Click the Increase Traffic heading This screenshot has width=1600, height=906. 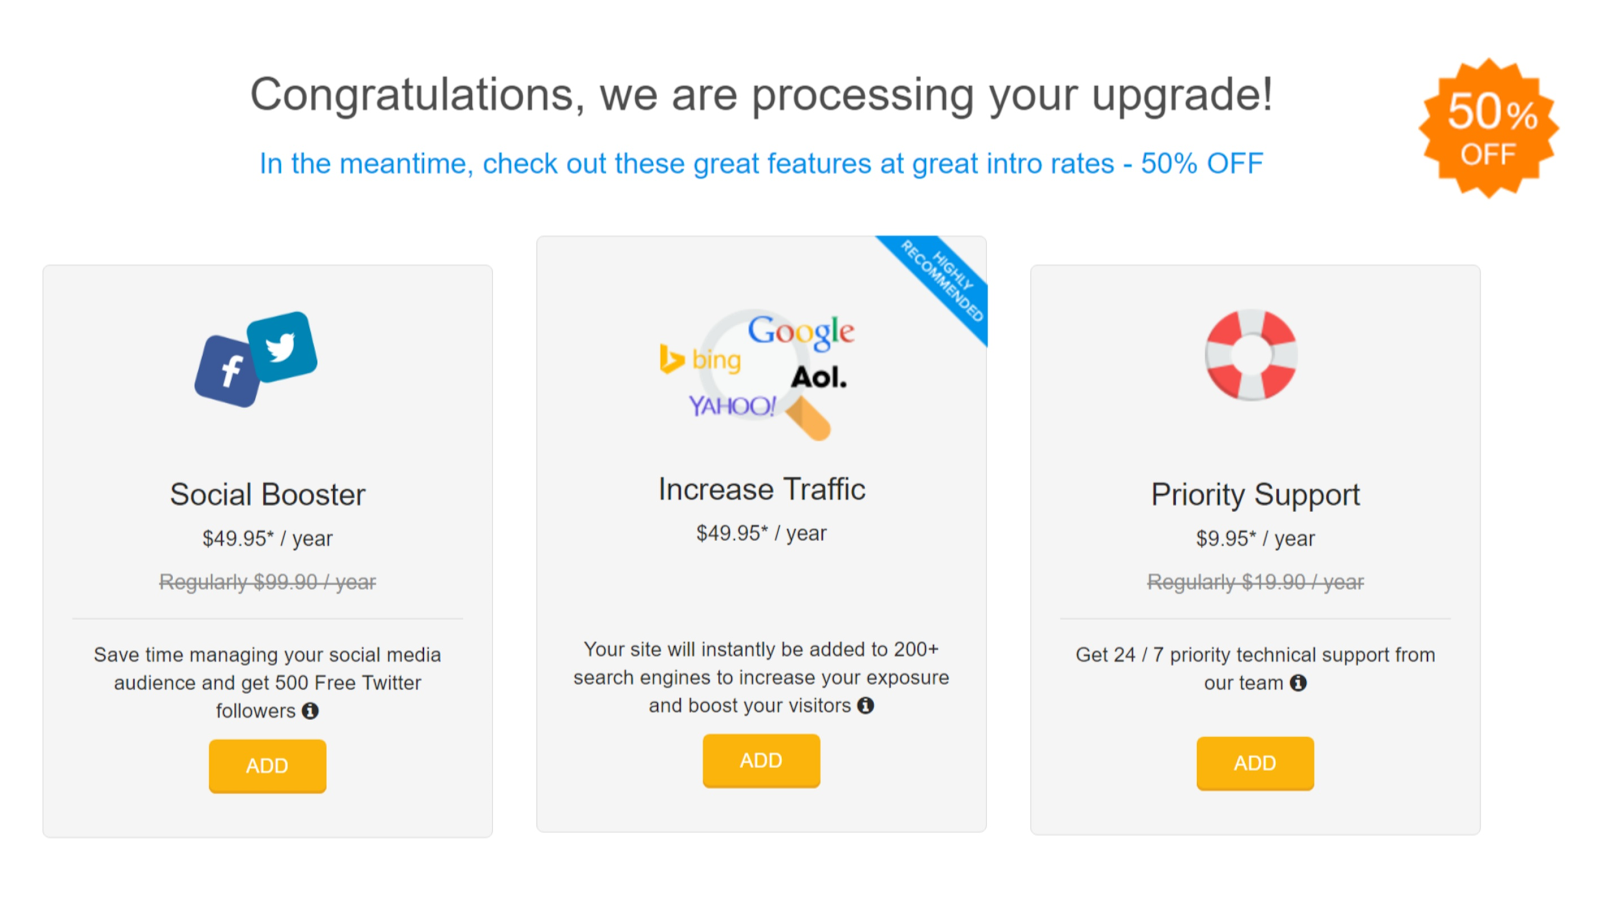(x=761, y=489)
